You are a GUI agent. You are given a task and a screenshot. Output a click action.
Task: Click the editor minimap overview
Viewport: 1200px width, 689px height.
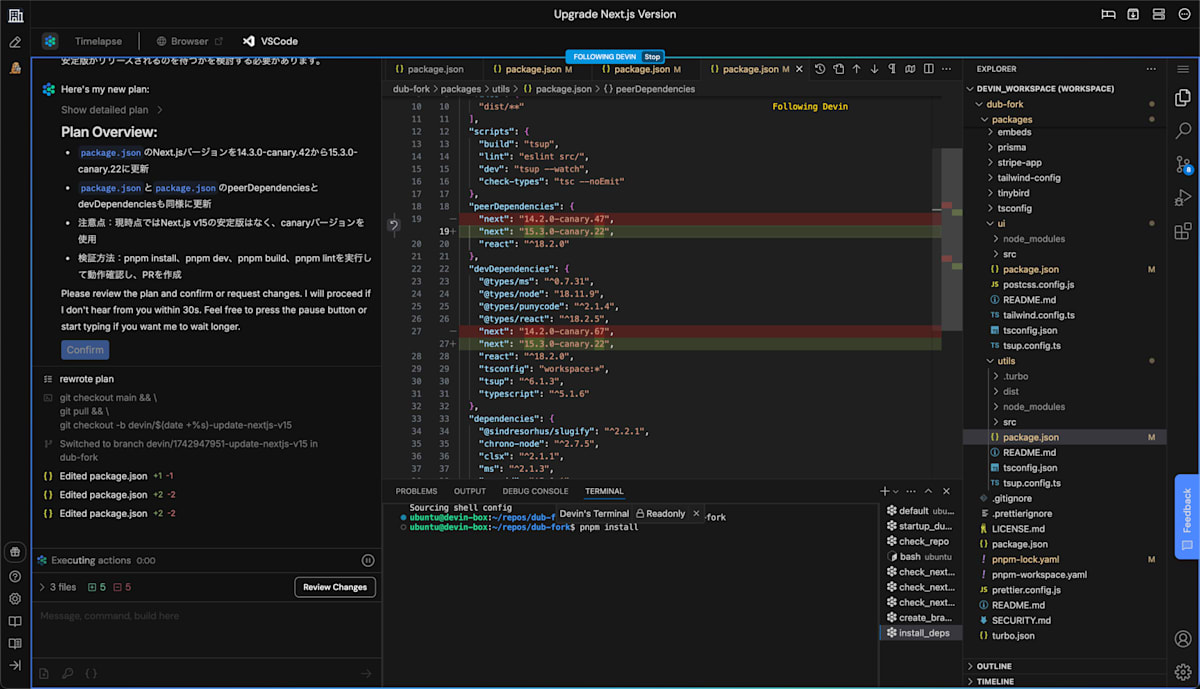point(946,250)
